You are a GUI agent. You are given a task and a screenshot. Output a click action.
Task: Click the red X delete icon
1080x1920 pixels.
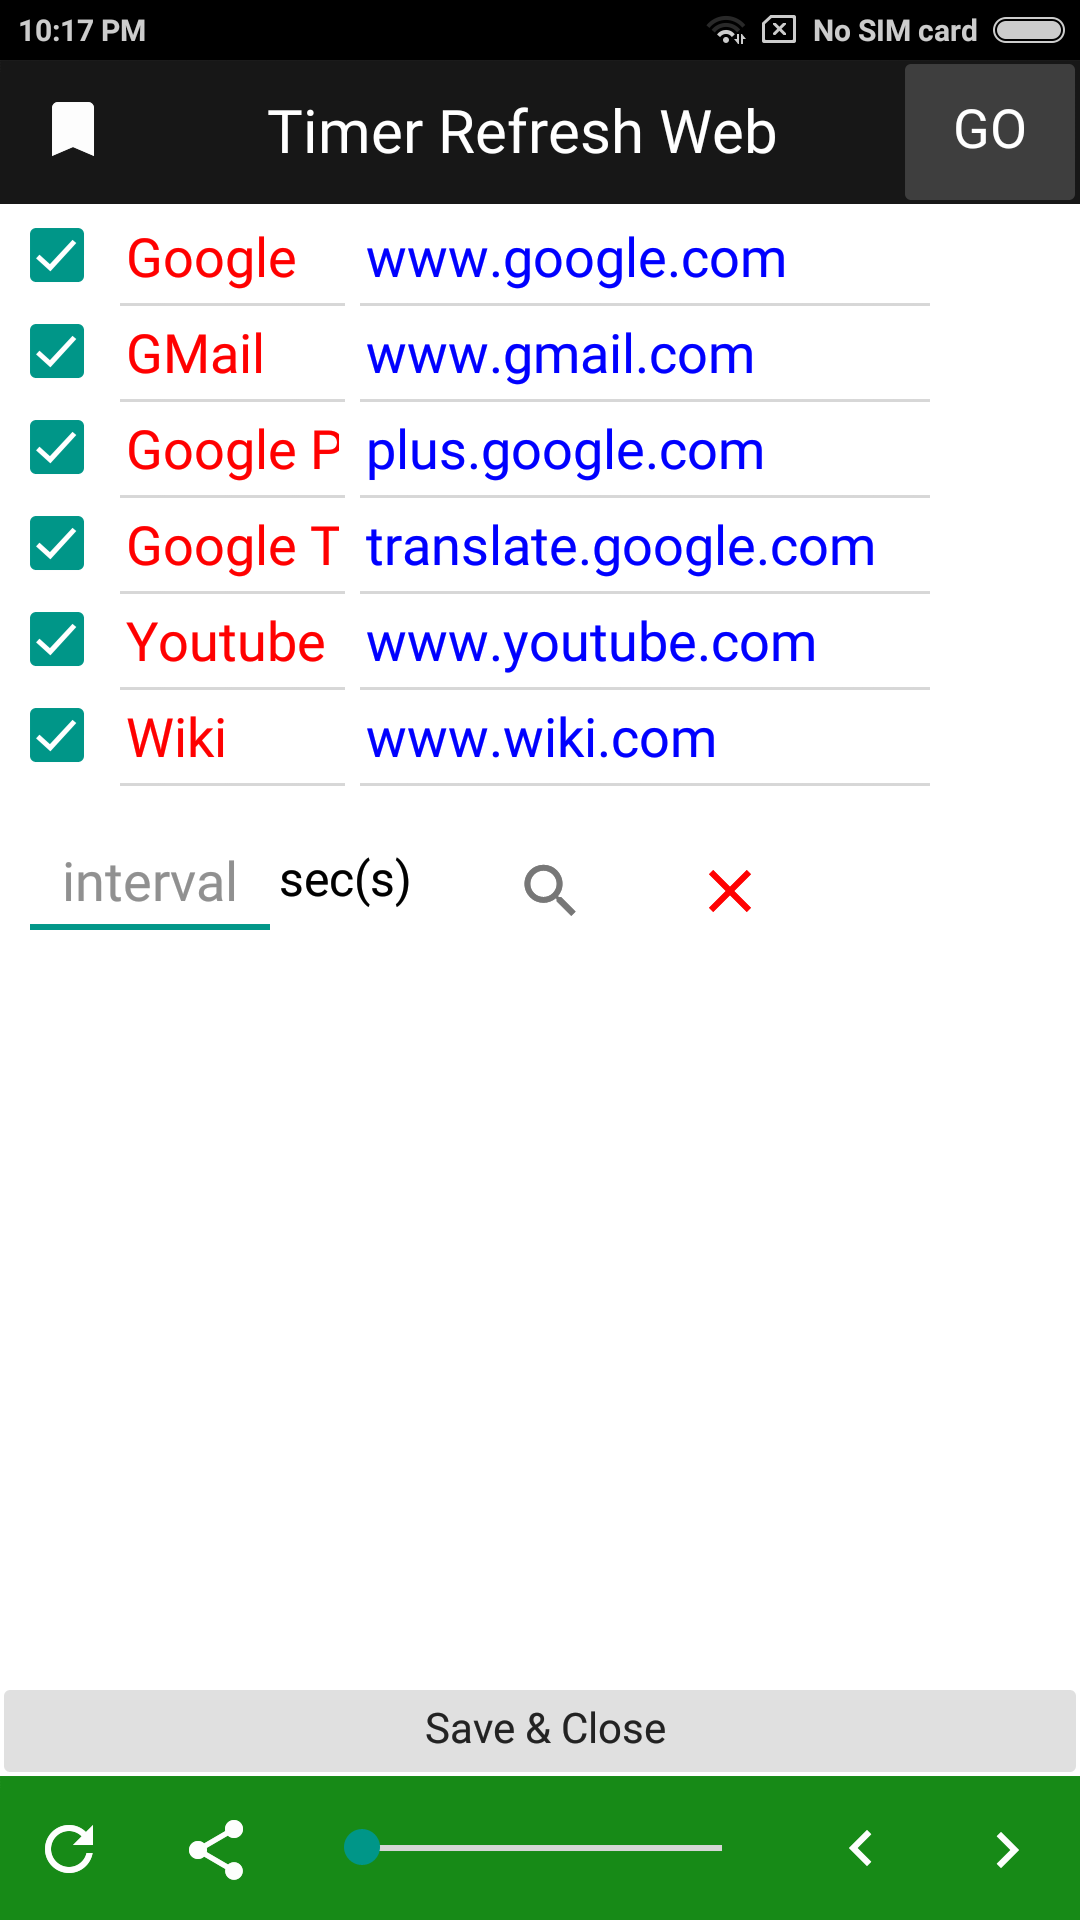tap(730, 890)
